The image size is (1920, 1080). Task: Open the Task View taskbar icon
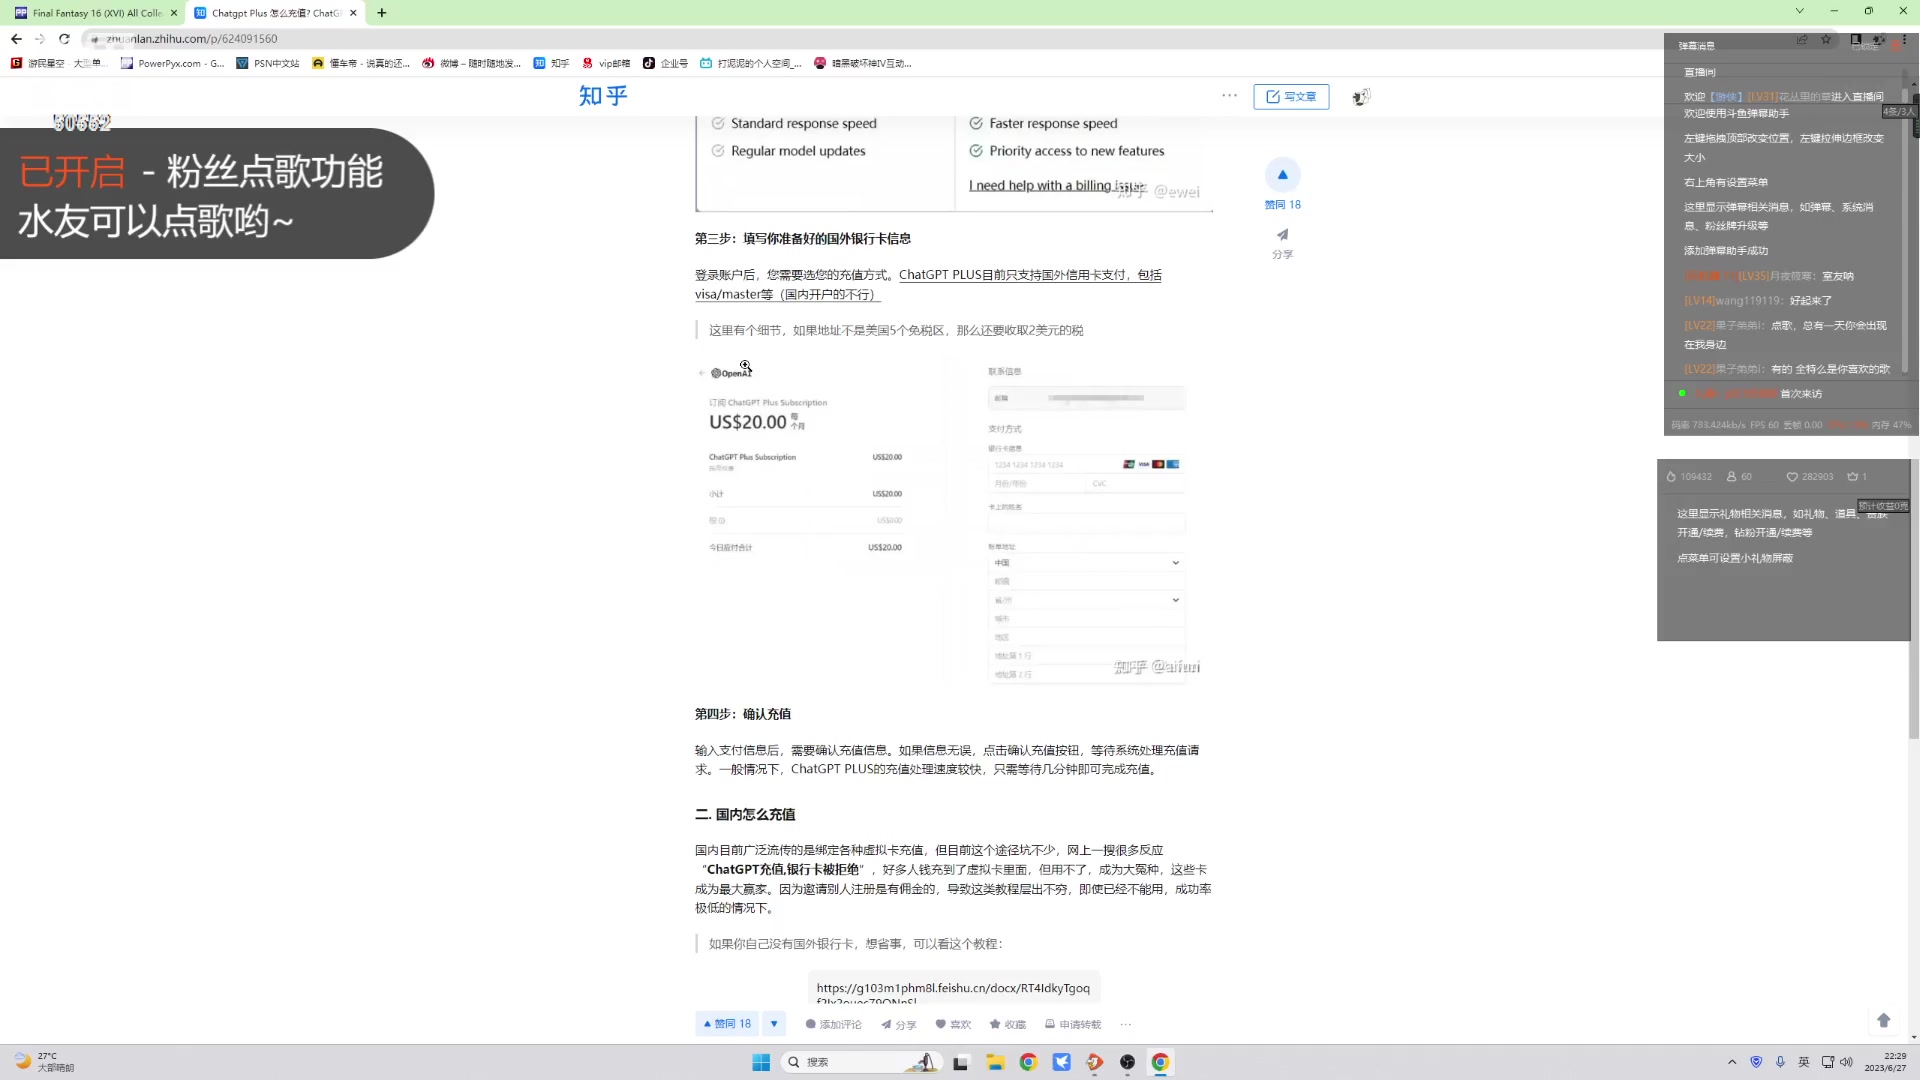click(960, 1062)
